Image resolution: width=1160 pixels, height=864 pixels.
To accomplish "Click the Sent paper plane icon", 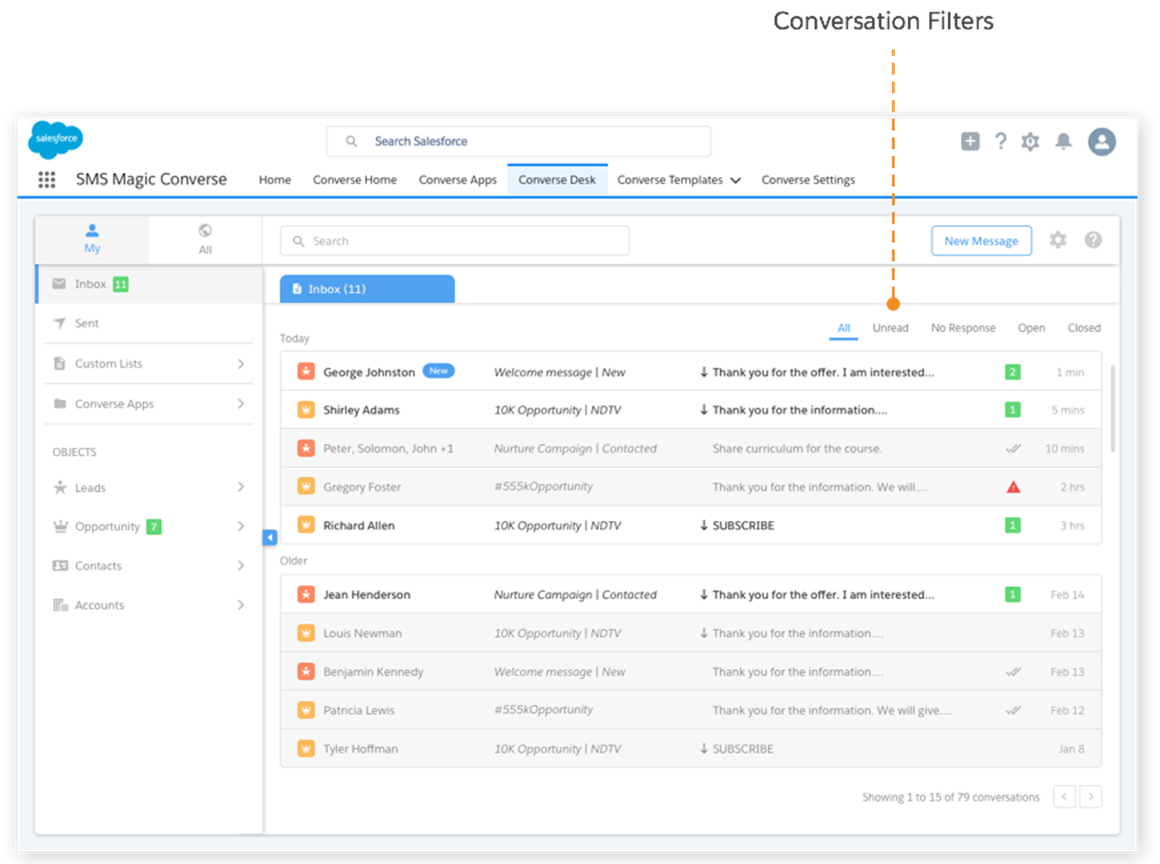I will pos(60,323).
